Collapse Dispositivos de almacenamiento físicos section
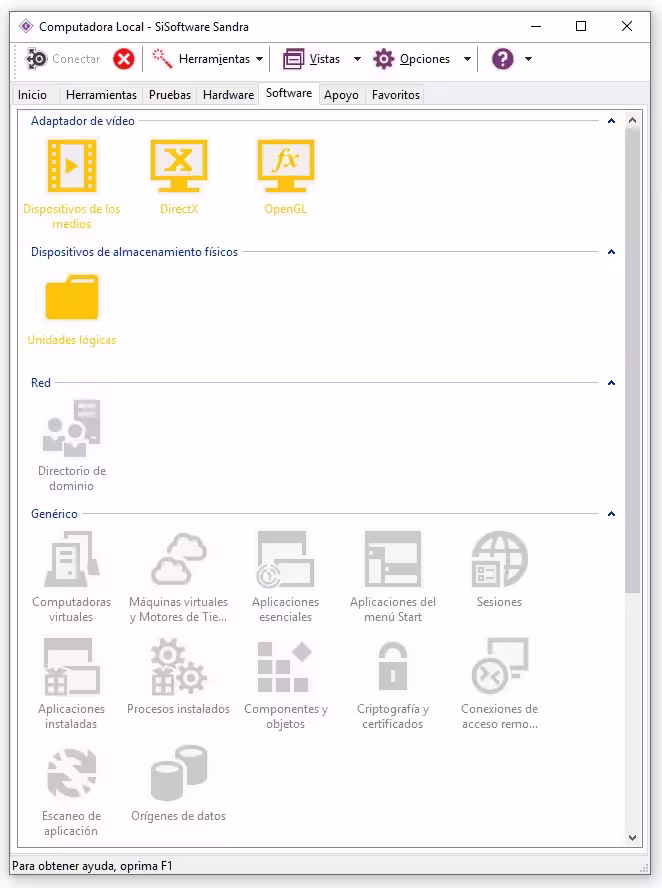This screenshot has height=888, width=662. [612, 251]
